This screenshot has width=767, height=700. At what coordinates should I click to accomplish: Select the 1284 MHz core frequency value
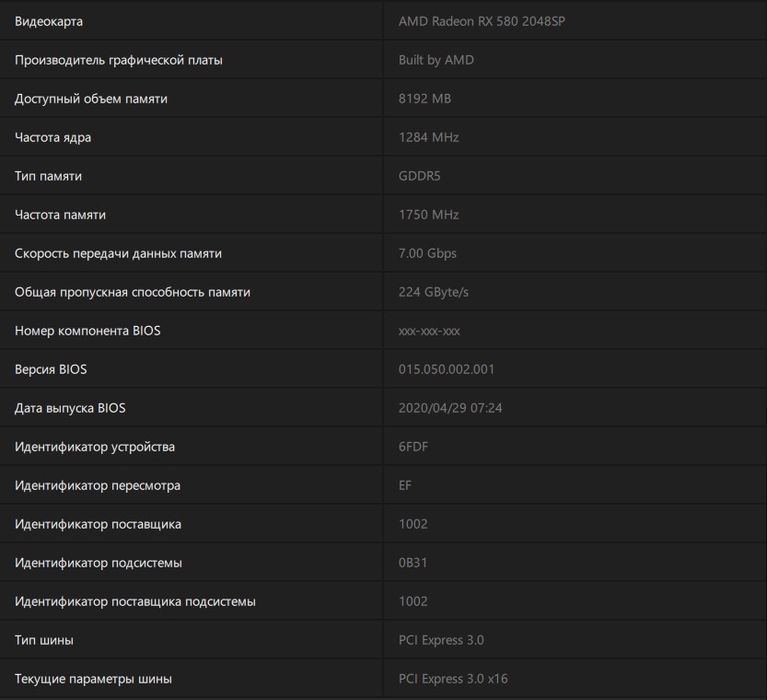click(428, 137)
